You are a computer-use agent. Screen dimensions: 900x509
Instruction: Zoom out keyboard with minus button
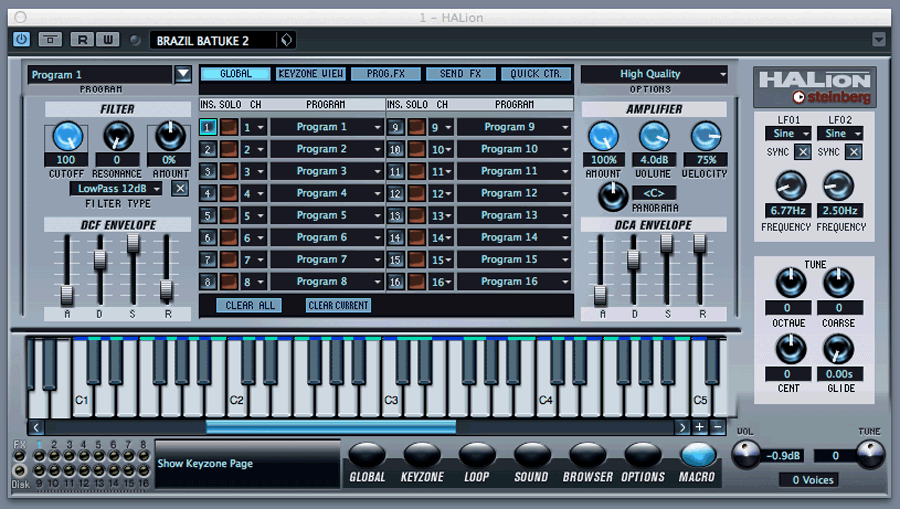pyautogui.click(x=717, y=427)
